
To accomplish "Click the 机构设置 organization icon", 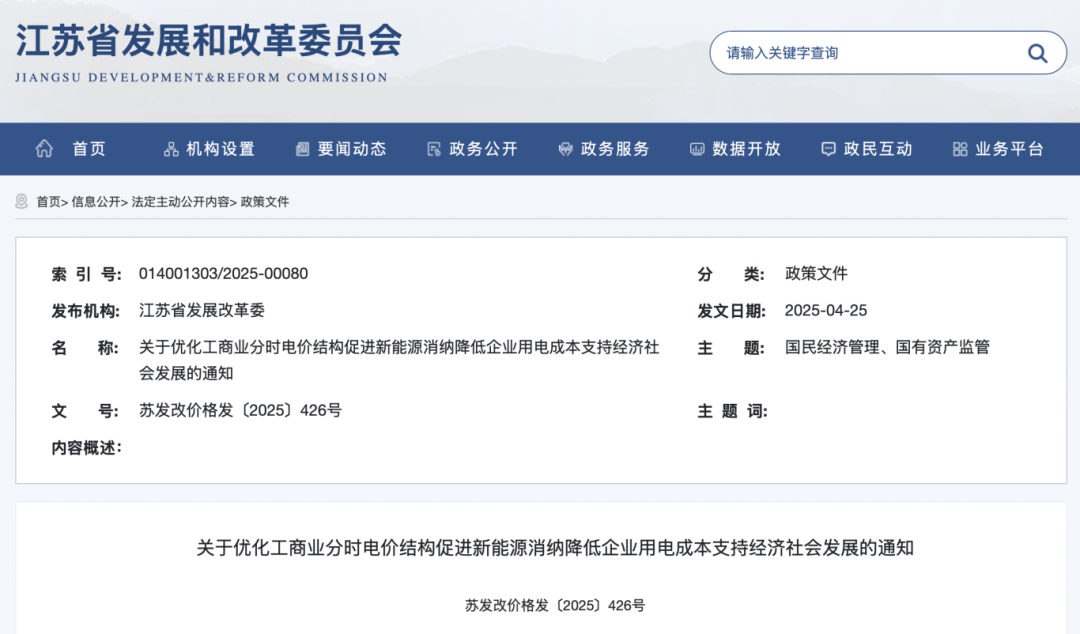I will pos(170,148).
